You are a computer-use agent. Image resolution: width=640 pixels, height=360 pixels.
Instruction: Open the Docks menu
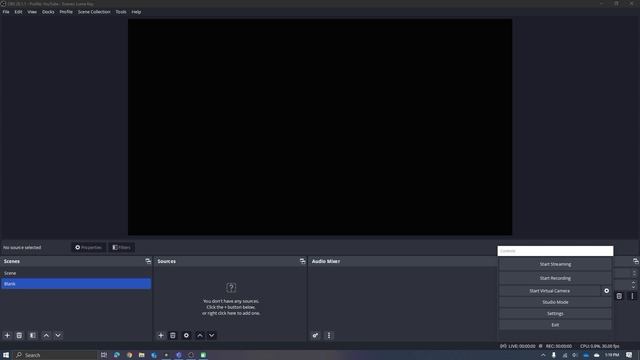(48, 12)
